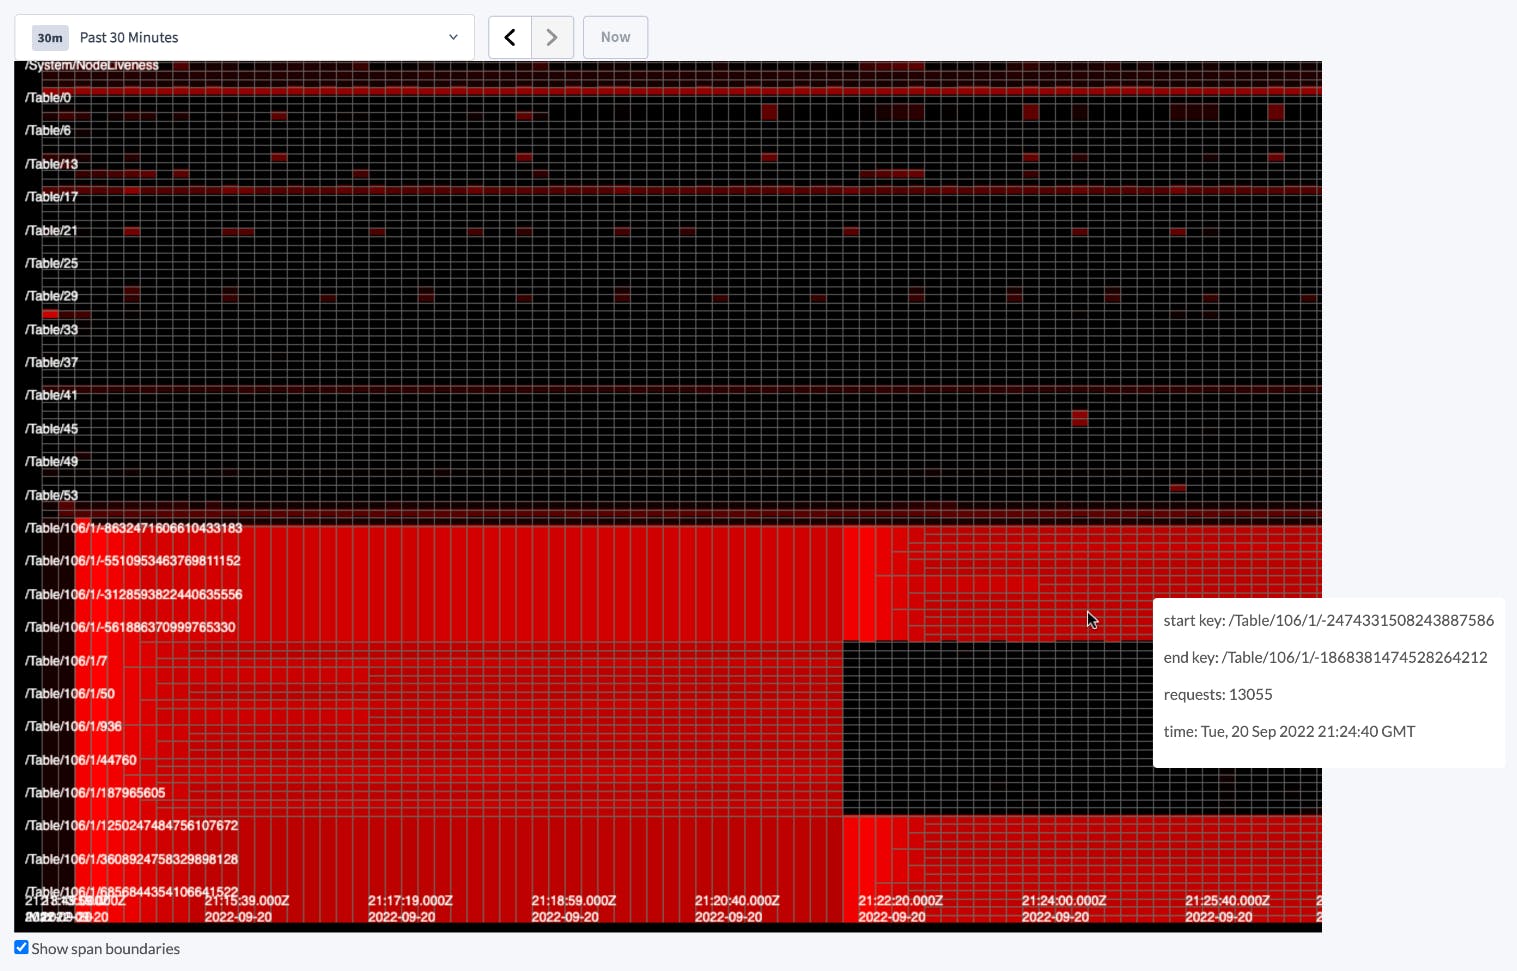The width and height of the screenshot is (1517, 971).
Task: Click the /Table/53 row label
Action: click(51, 494)
